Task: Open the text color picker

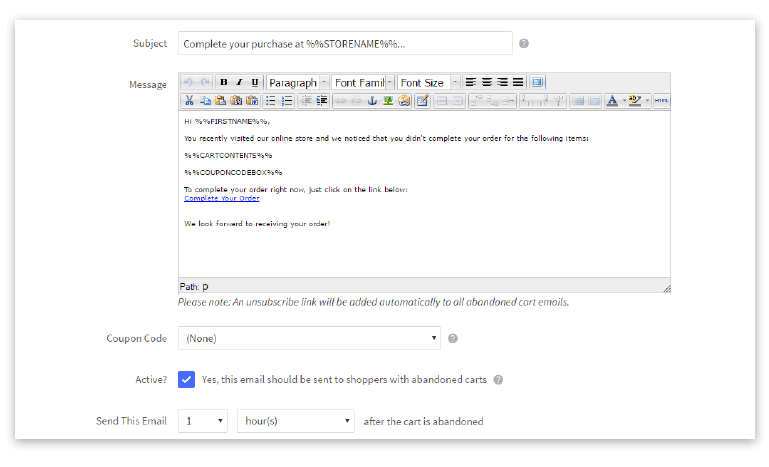Action: [x=612, y=100]
